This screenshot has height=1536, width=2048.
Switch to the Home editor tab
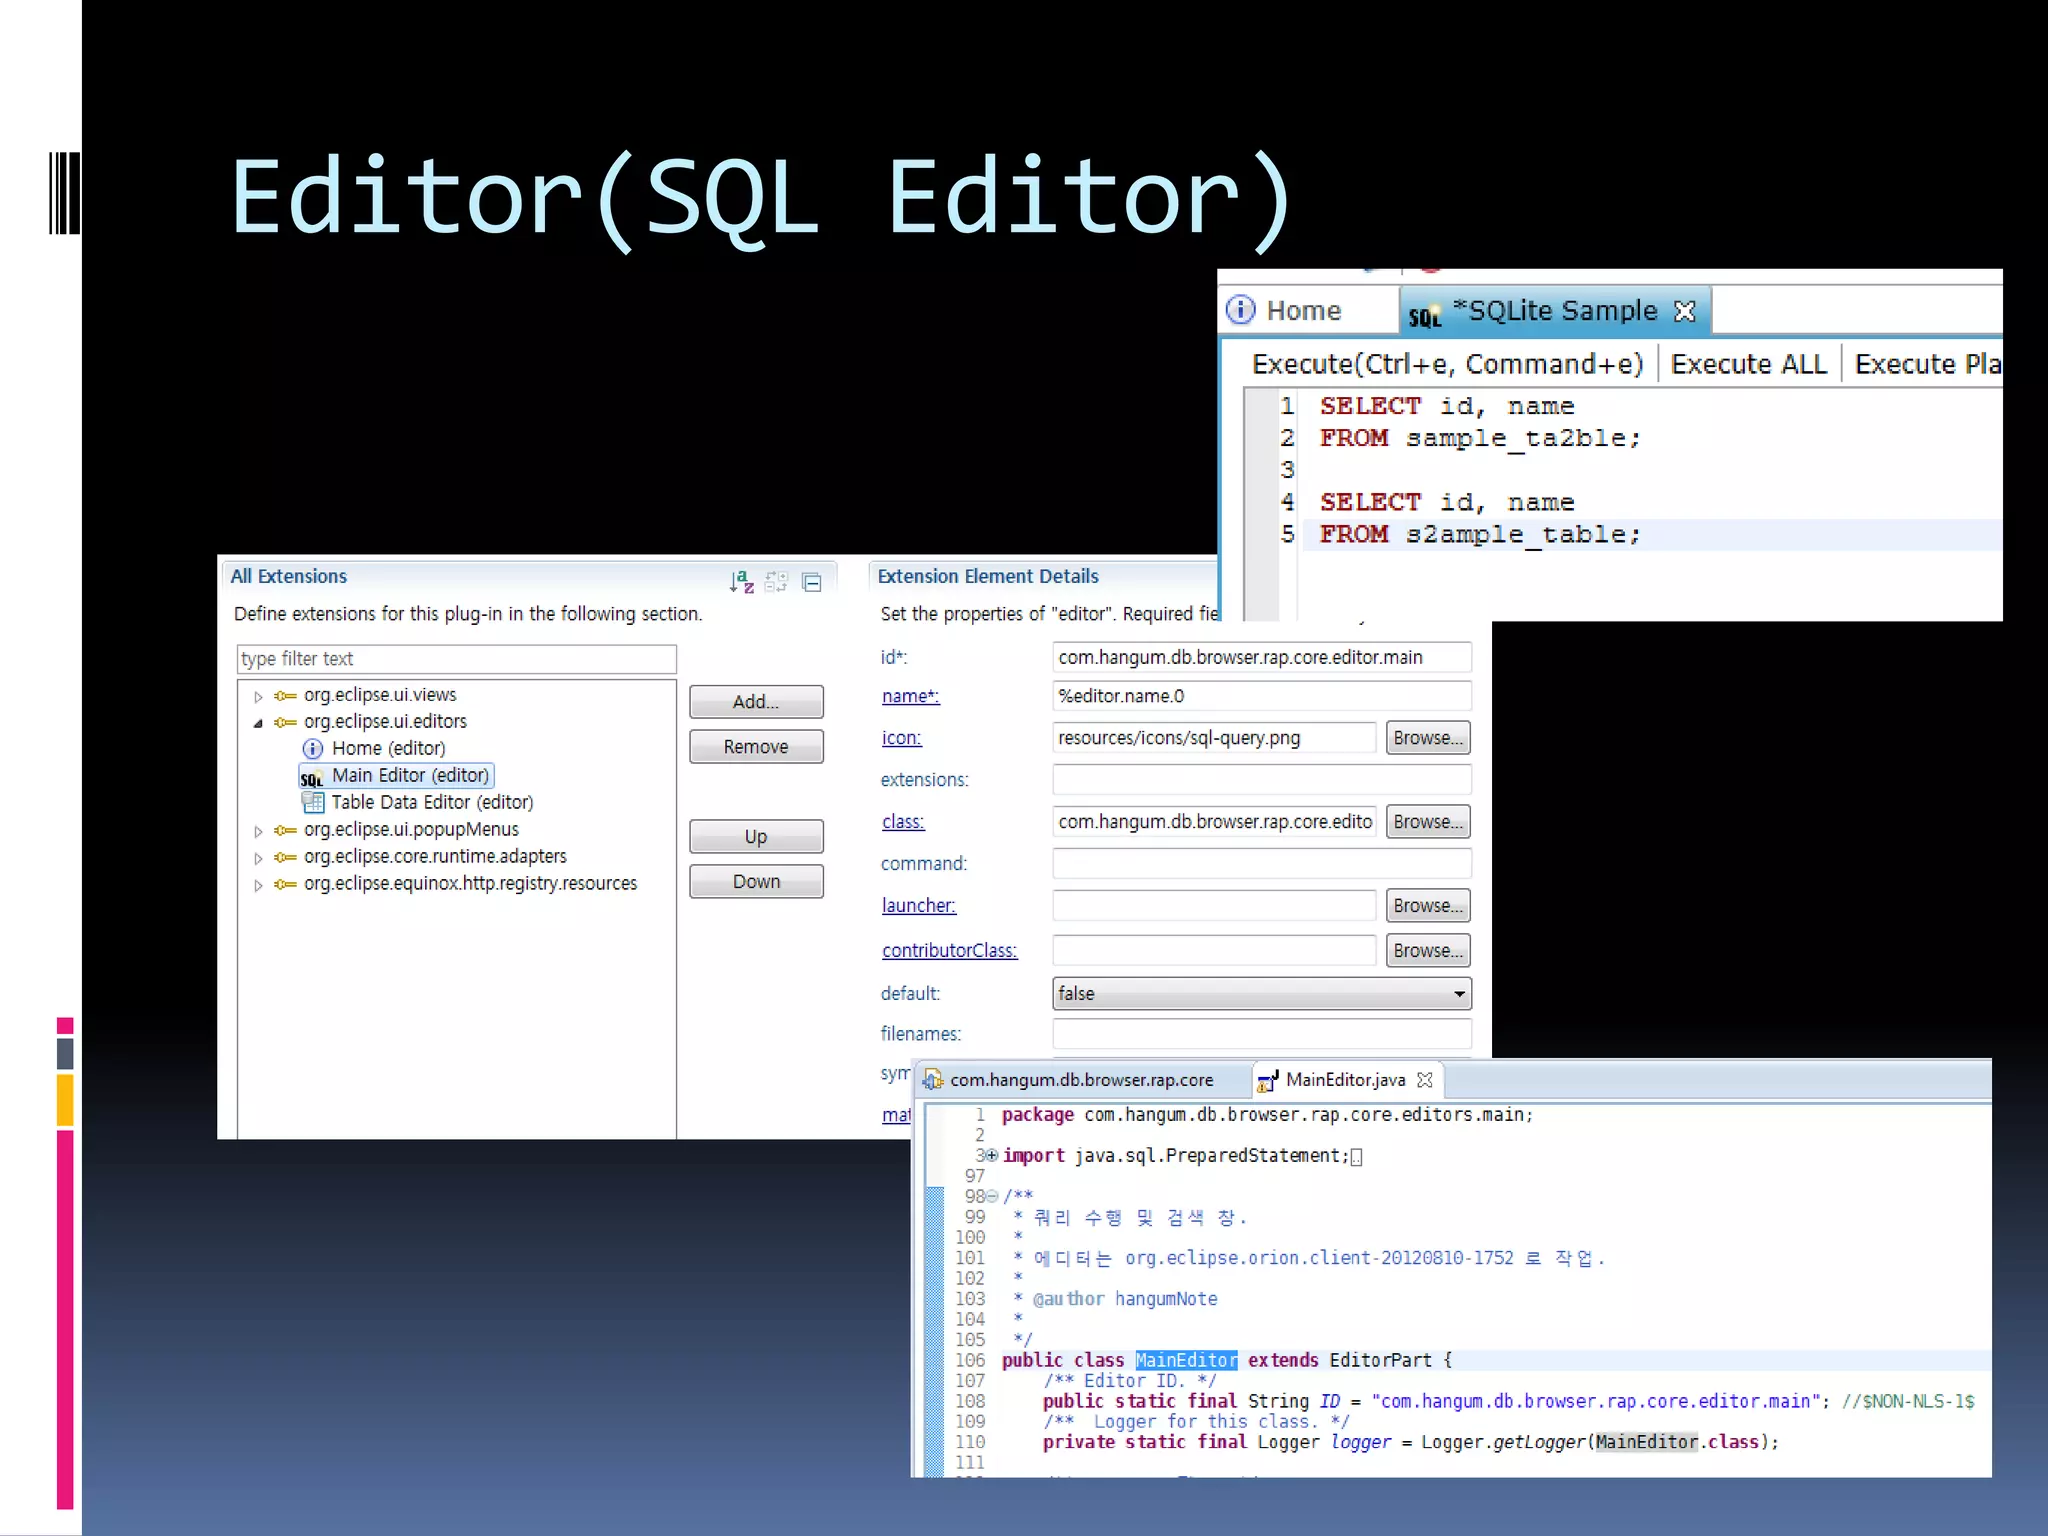tap(1302, 311)
